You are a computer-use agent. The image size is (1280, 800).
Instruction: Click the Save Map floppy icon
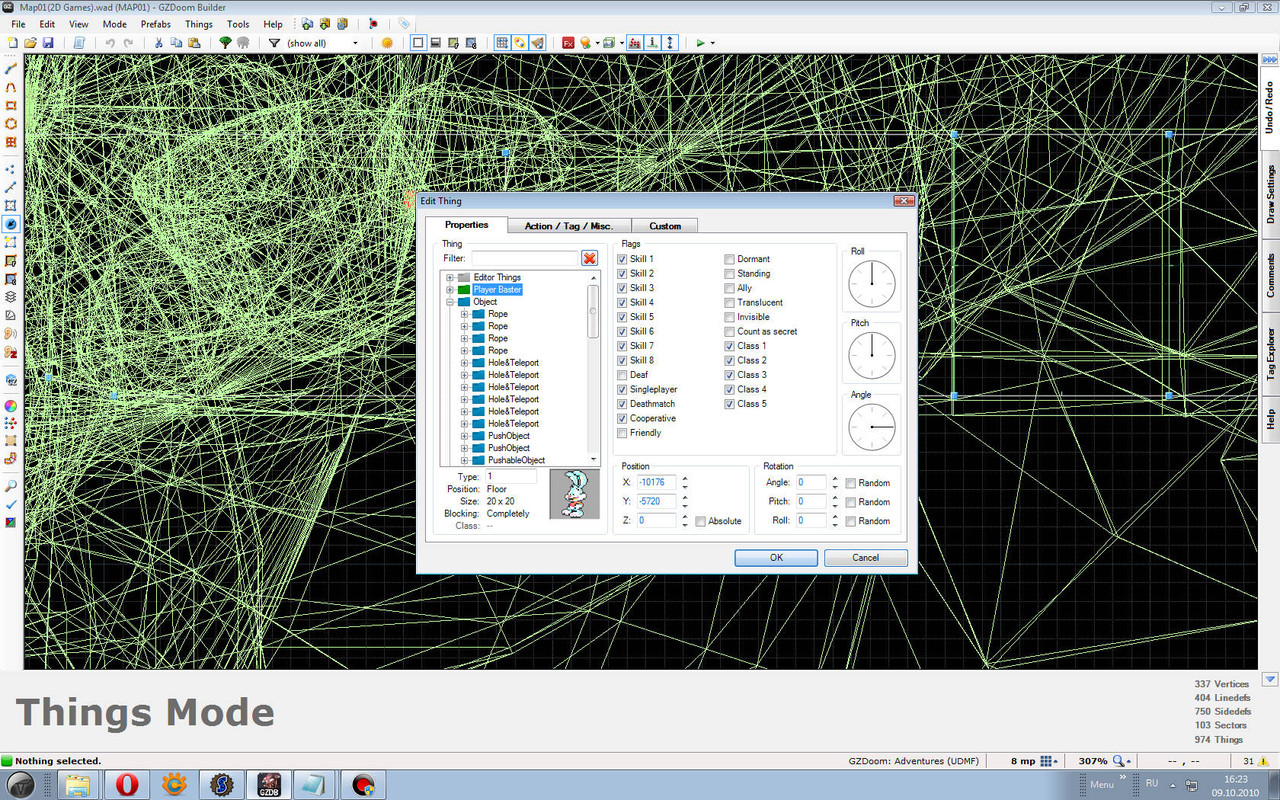[47, 43]
